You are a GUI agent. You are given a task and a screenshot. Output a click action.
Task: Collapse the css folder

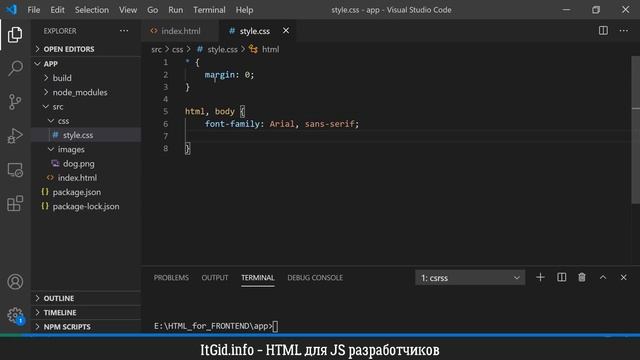point(86,121)
